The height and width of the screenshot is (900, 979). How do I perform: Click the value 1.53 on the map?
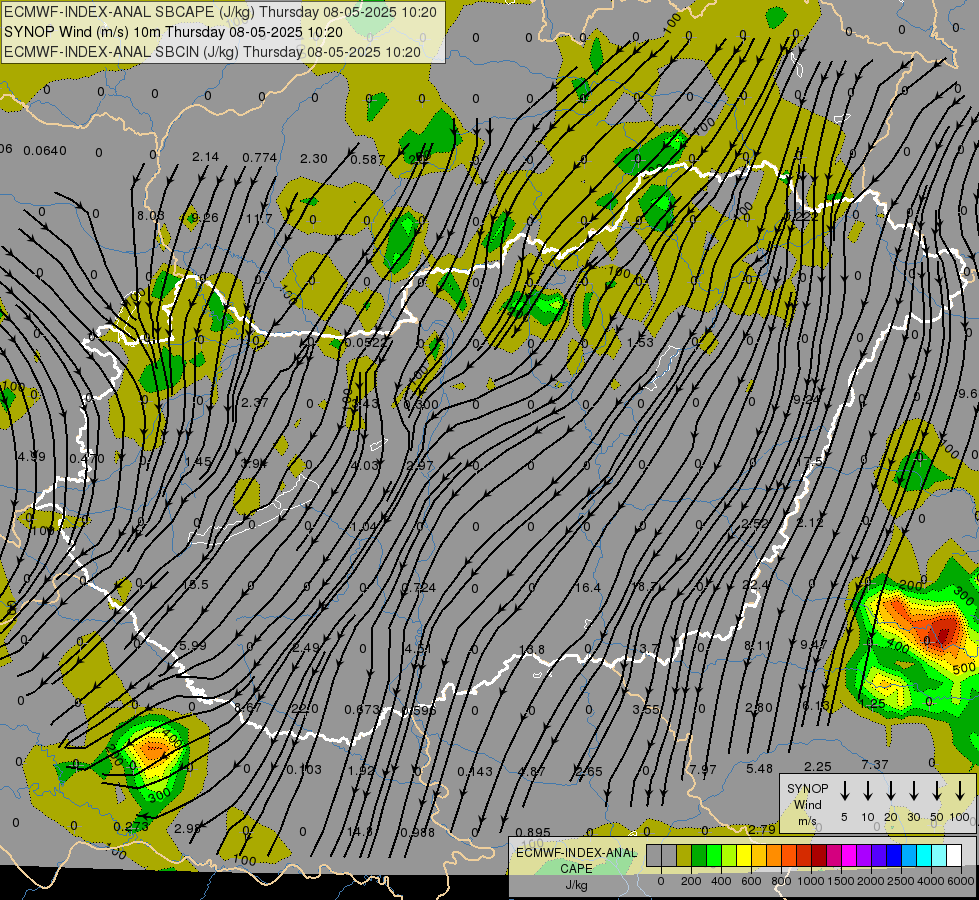click(640, 342)
